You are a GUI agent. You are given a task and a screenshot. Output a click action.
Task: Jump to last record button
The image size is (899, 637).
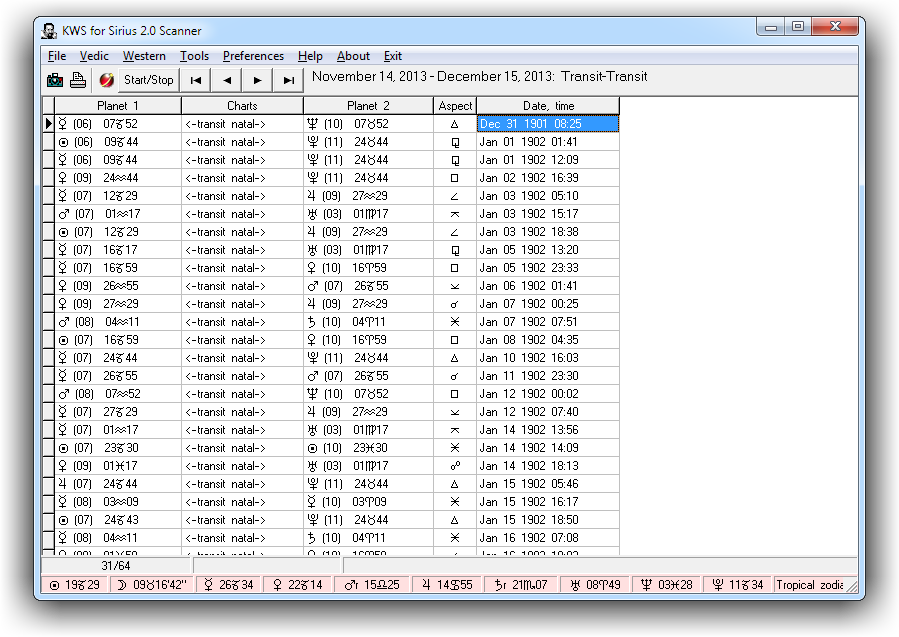tap(288, 80)
